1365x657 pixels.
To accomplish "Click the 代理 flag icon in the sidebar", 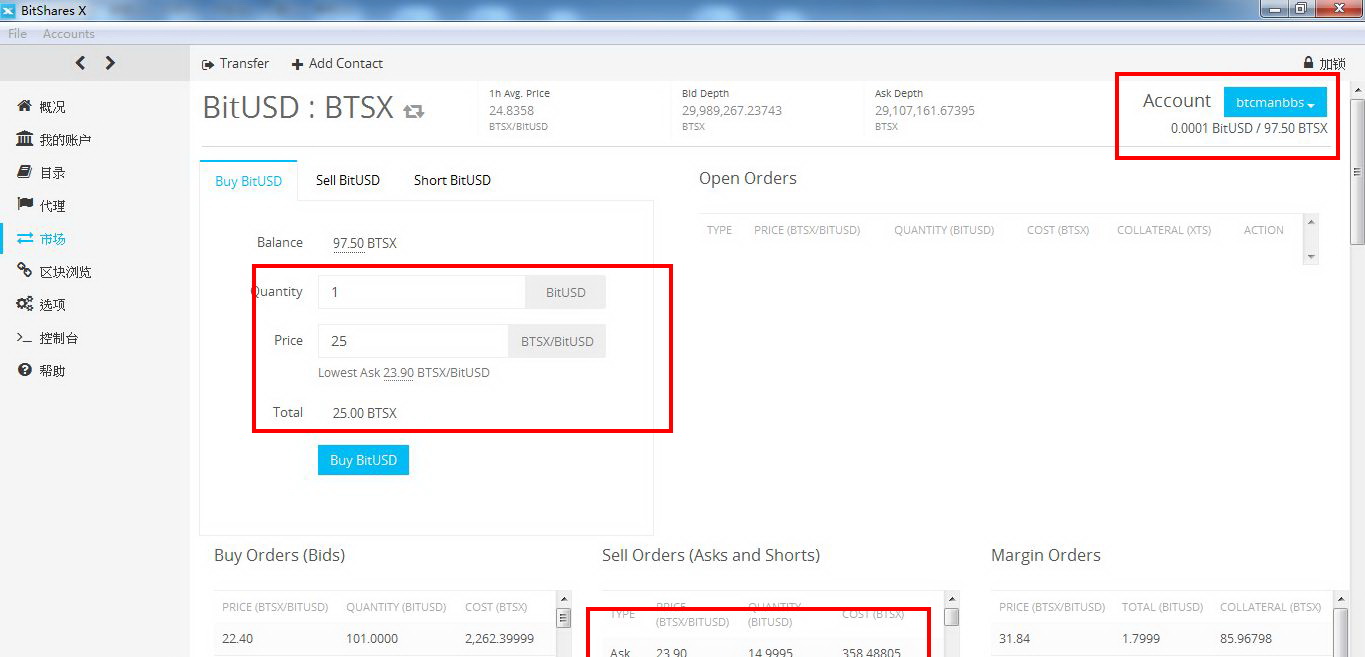I will (x=25, y=205).
